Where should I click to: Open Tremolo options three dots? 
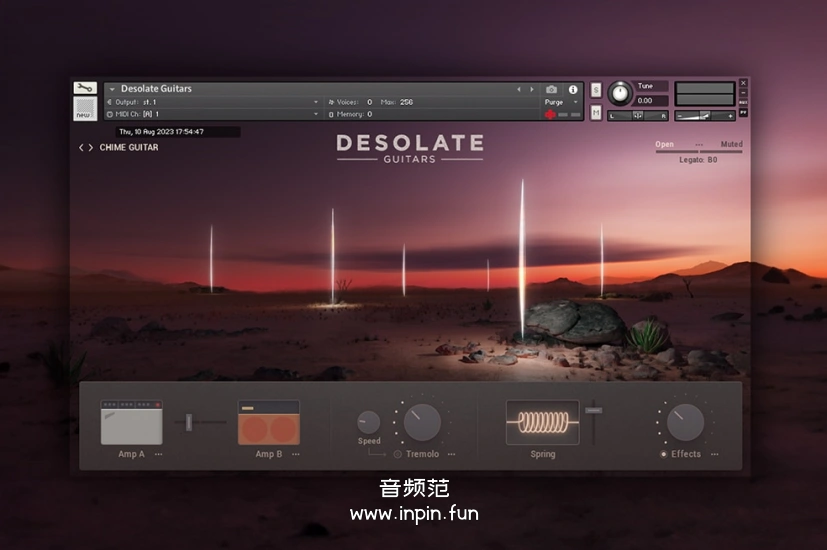pos(451,454)
